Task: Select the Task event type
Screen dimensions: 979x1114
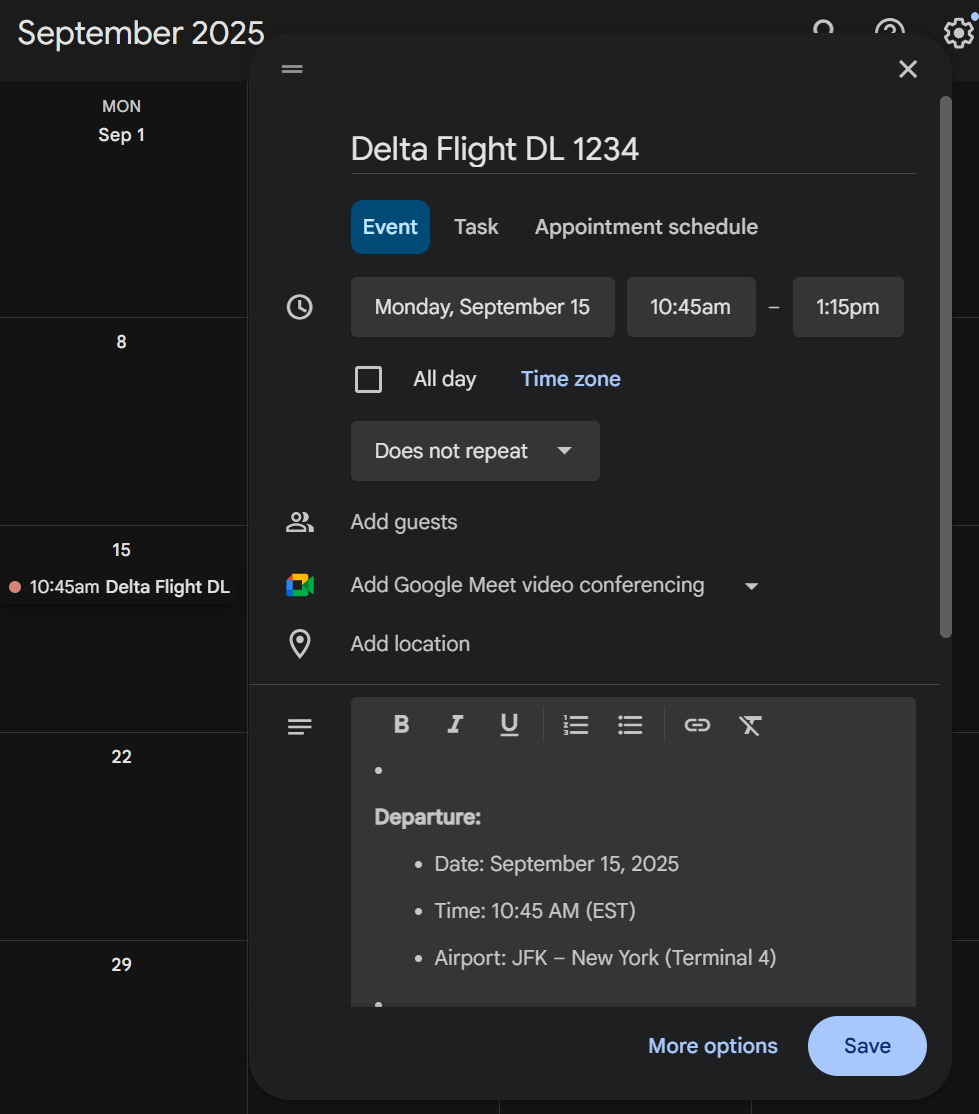Action: click(x=476, y=227)
